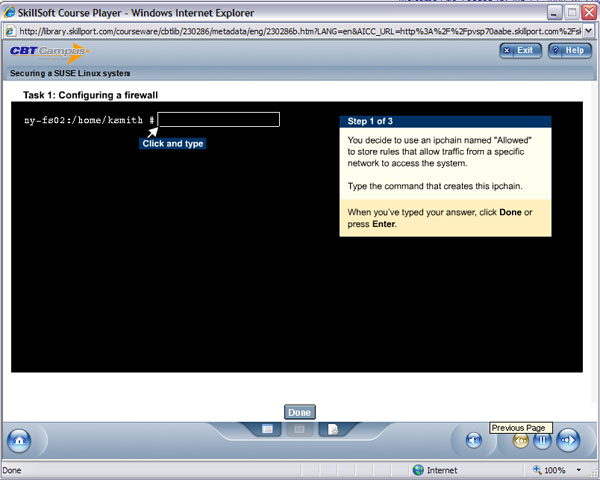Click the Home button in the player bar
The width and height of the screenshot is (600, 480).
[19, 439]
